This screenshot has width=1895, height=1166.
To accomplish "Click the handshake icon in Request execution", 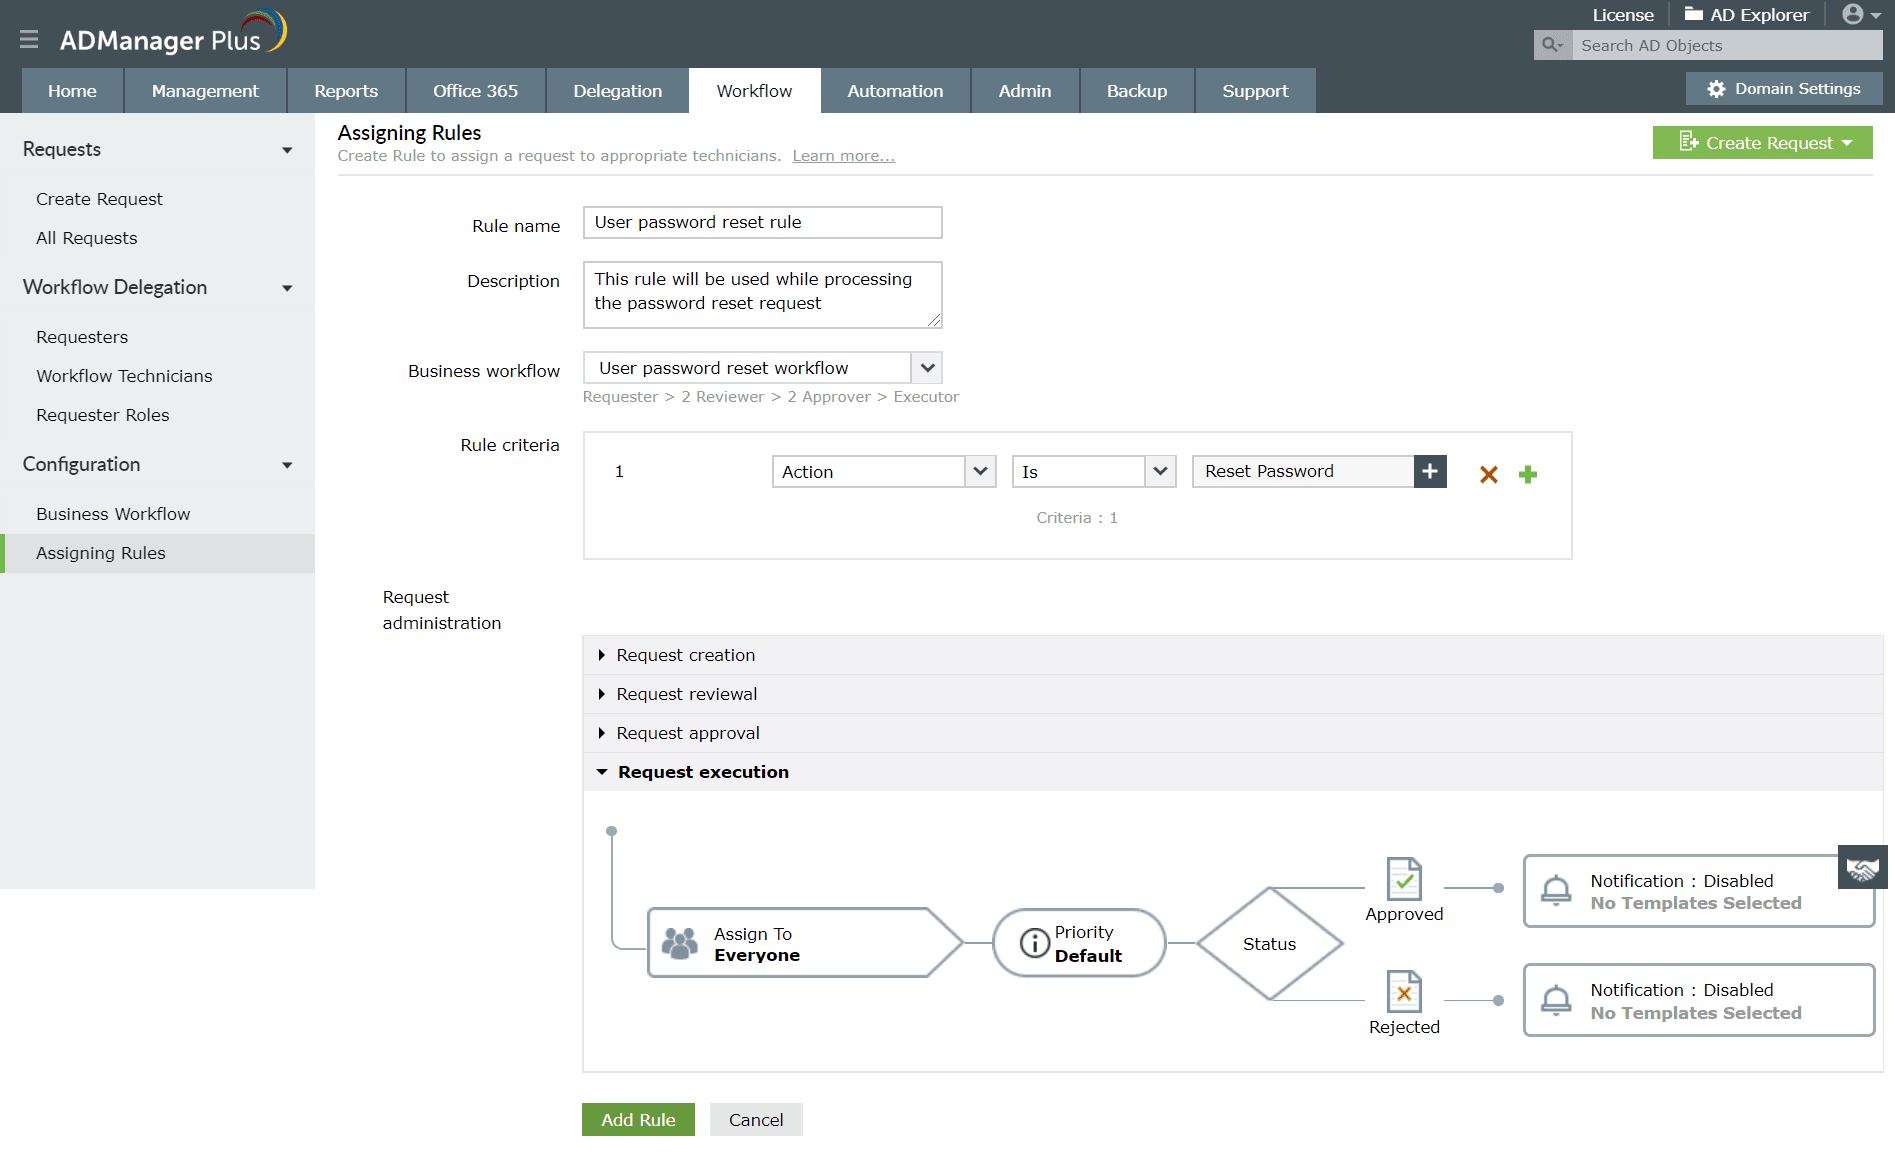I will point(1862,867).
